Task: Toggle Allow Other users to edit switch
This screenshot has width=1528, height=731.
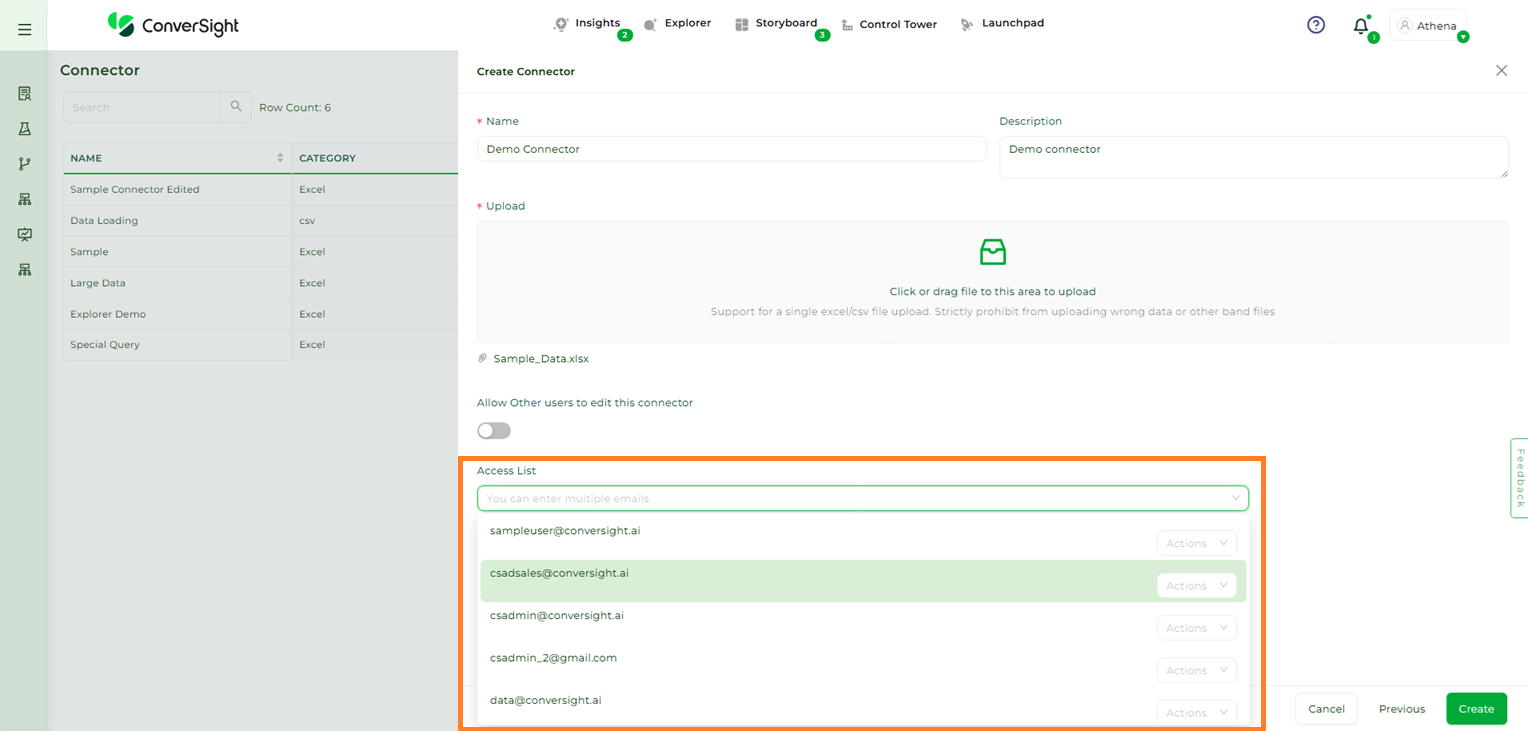Action: [x=494, y=431]
